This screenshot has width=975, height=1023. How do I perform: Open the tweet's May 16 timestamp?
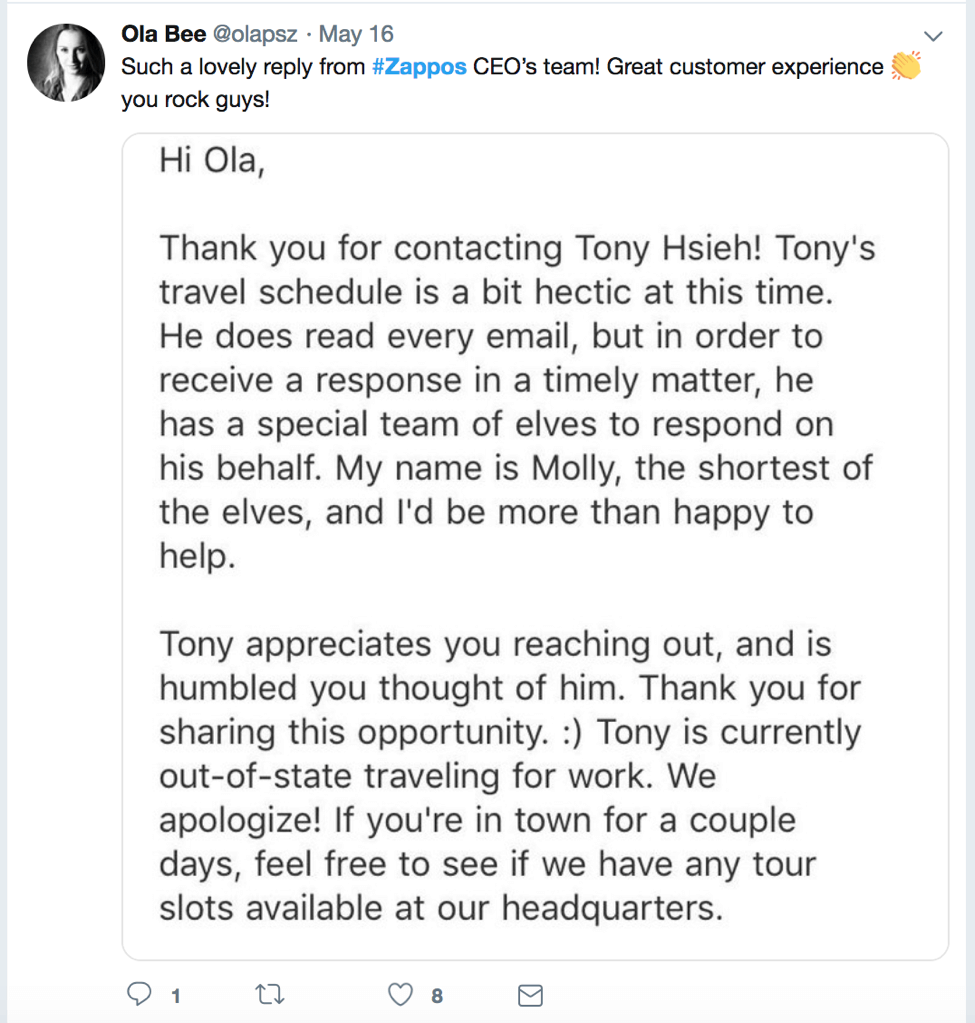[x=356, y=34]
